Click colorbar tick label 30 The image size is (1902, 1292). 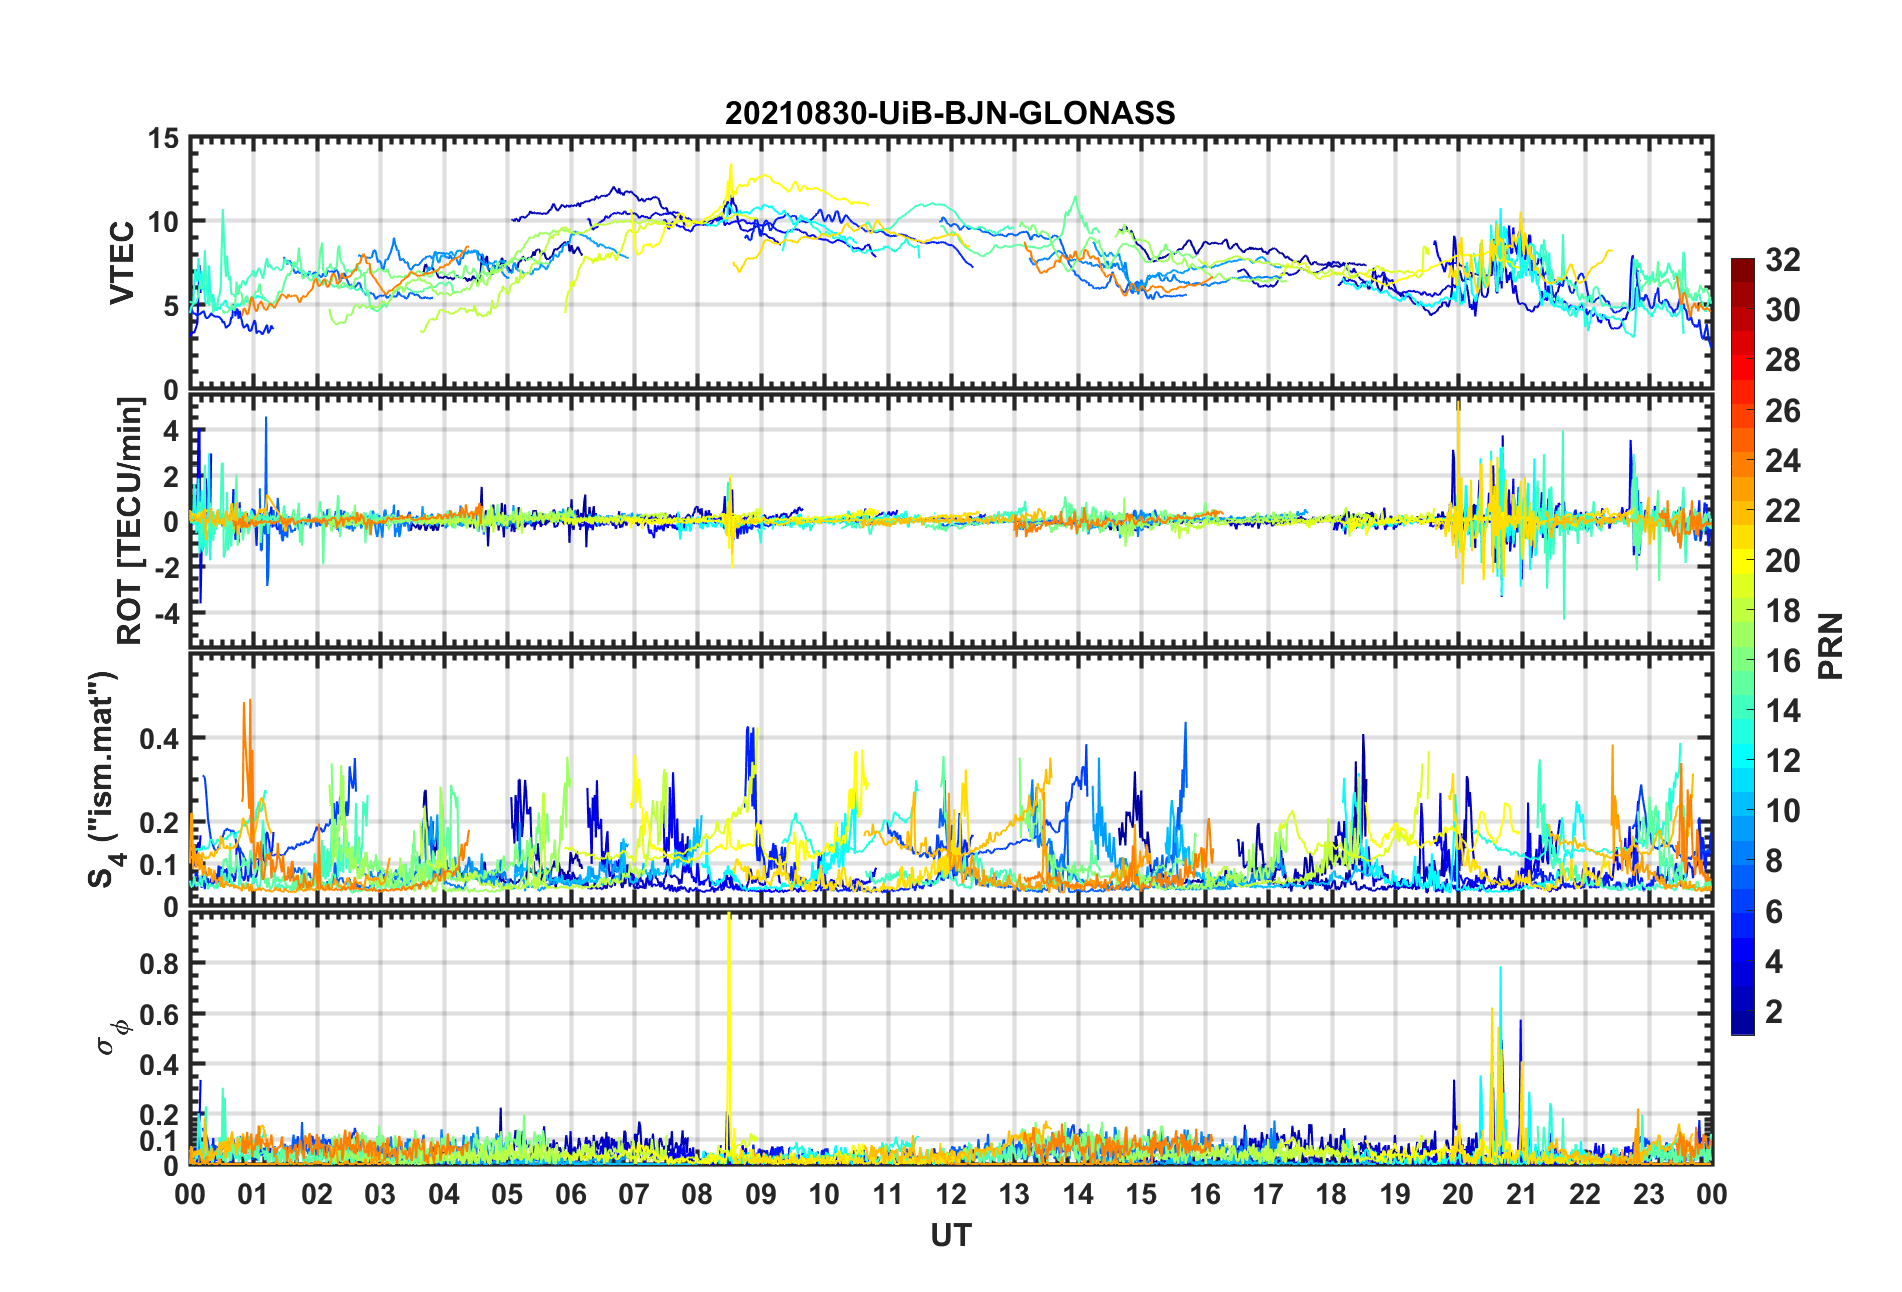1783,310
